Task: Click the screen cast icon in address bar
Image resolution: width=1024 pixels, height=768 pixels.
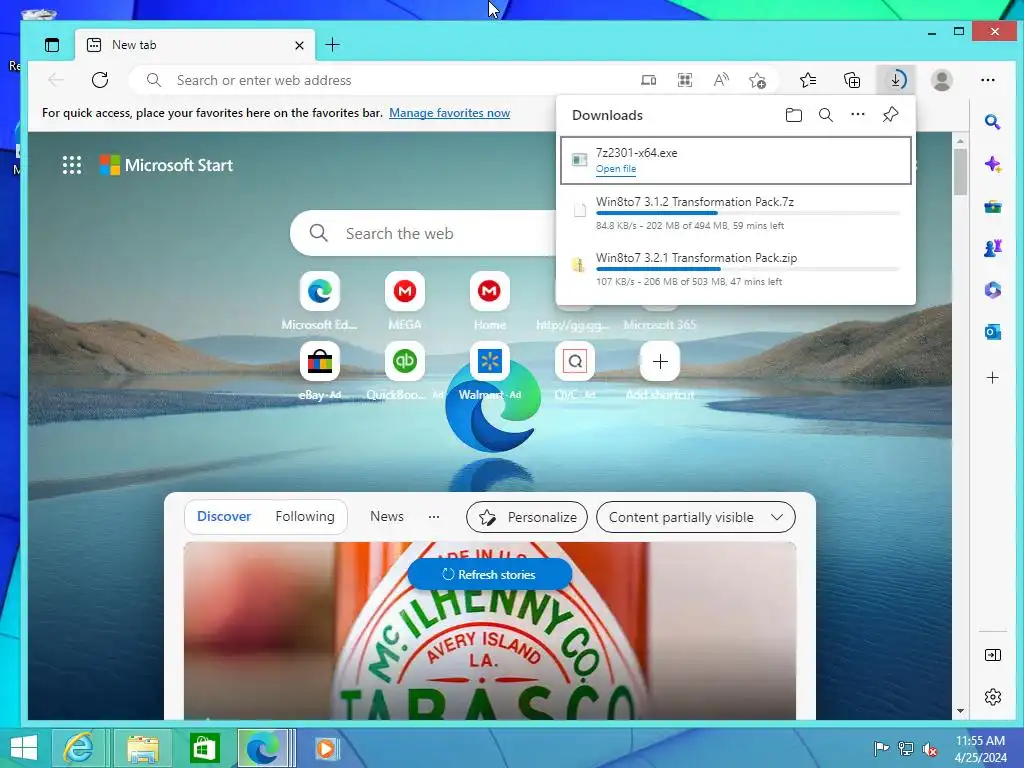Action: (648, 80)
